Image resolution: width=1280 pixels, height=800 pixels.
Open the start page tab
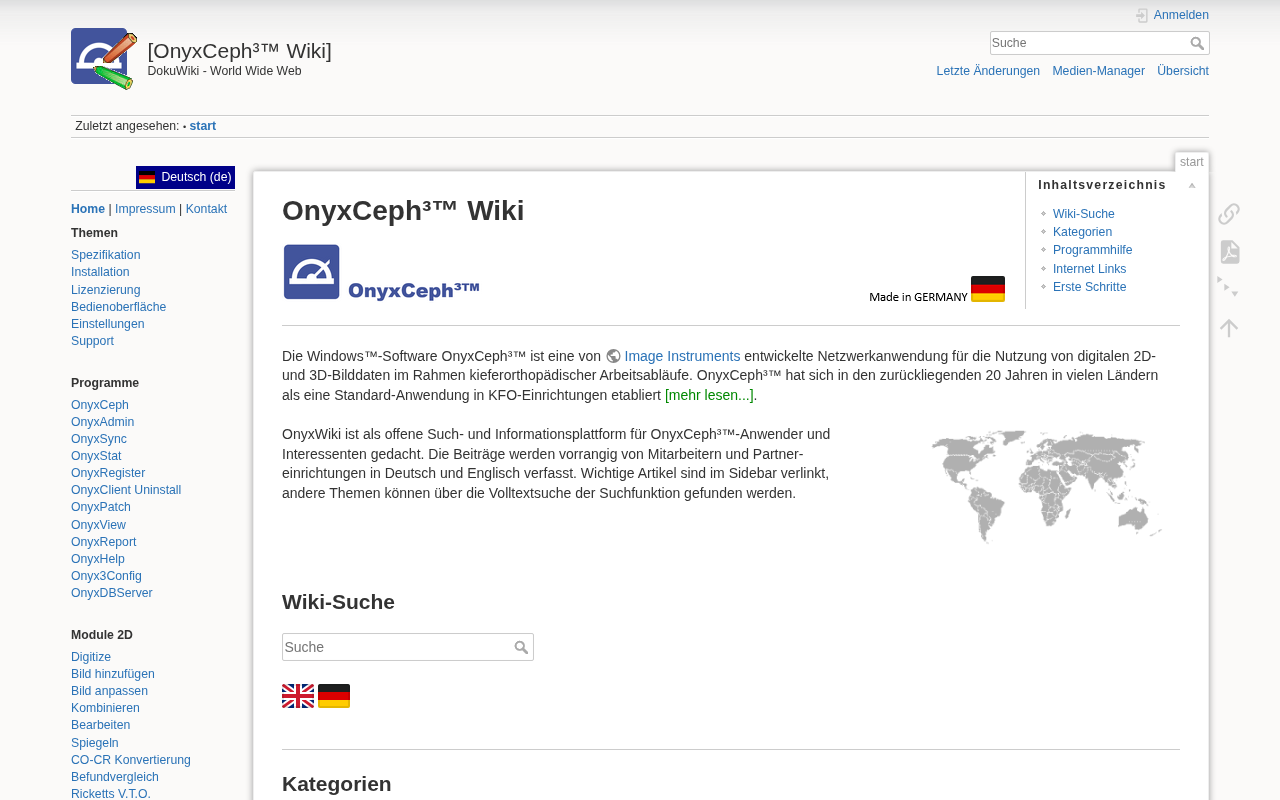pos(1192,162)
